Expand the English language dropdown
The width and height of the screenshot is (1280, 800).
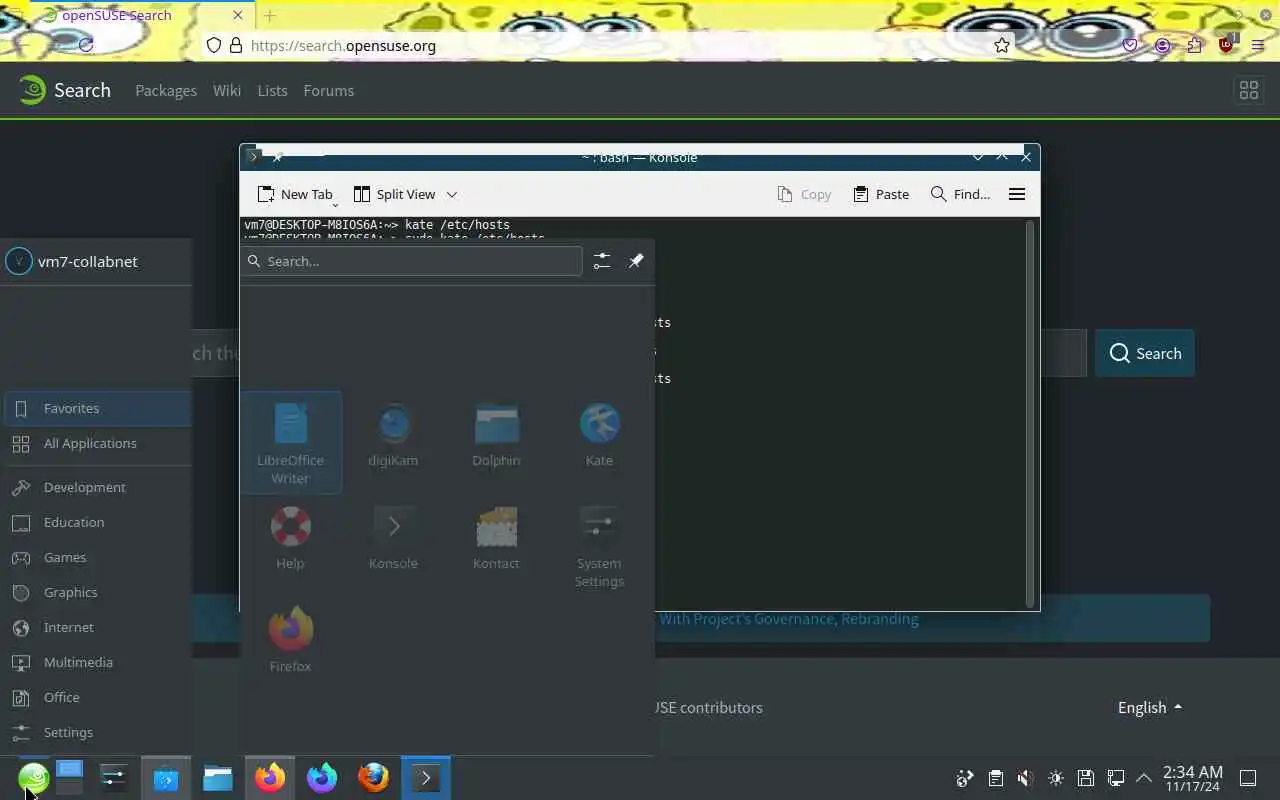point(1150,707)
